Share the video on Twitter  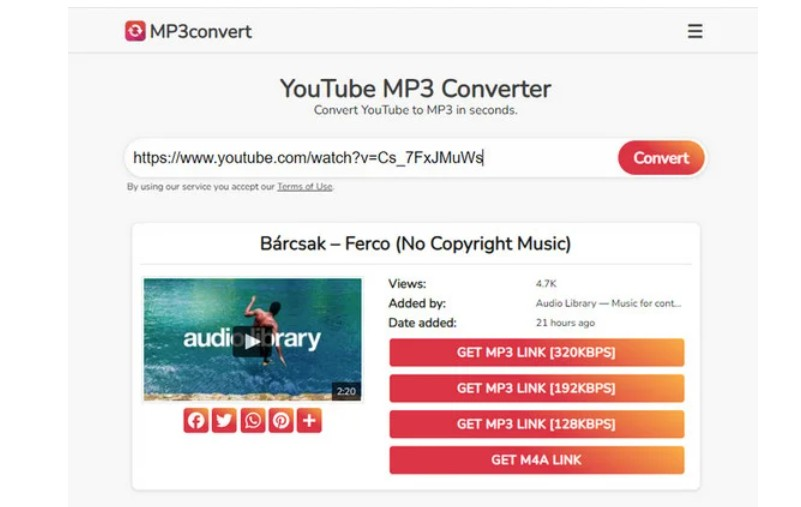click(x=224, y=420)
